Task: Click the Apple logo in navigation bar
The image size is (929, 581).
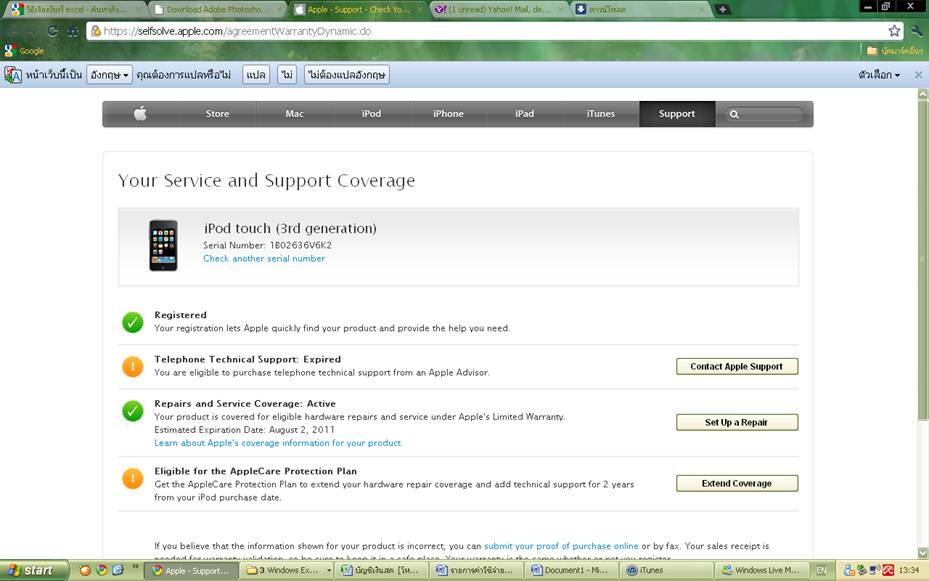Action: pos(140,114)
